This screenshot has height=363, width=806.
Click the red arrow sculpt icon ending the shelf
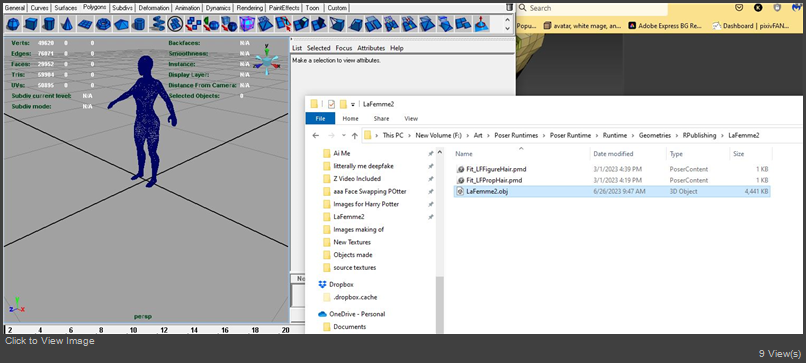click(481, 24)
